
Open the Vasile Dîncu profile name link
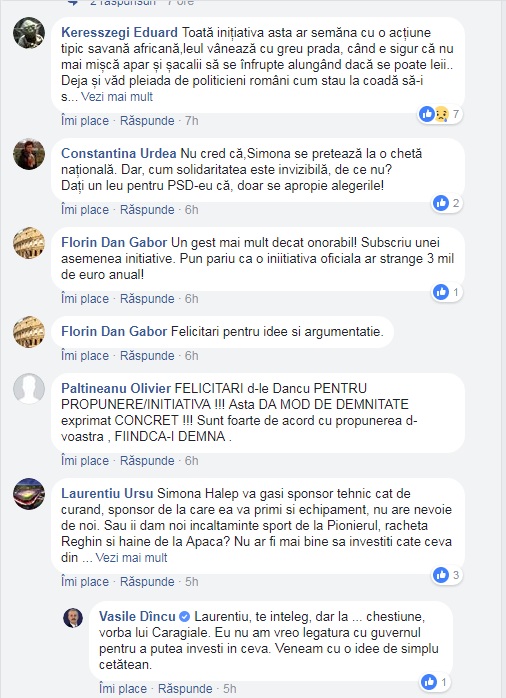pyautogui.click(x=137, y=617)
